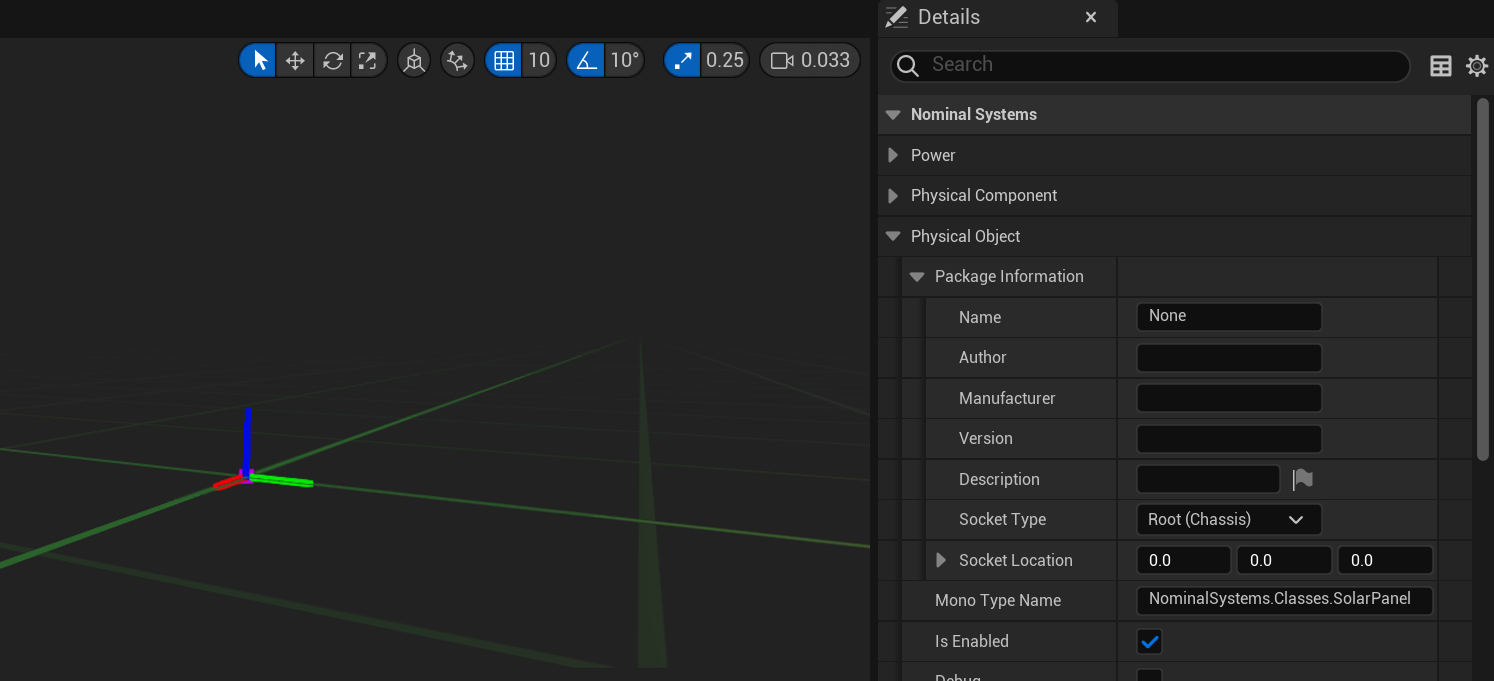Select the Is Enabled label
The width and height of the screenshot is (1494, 681).
[x=972, y=642]
